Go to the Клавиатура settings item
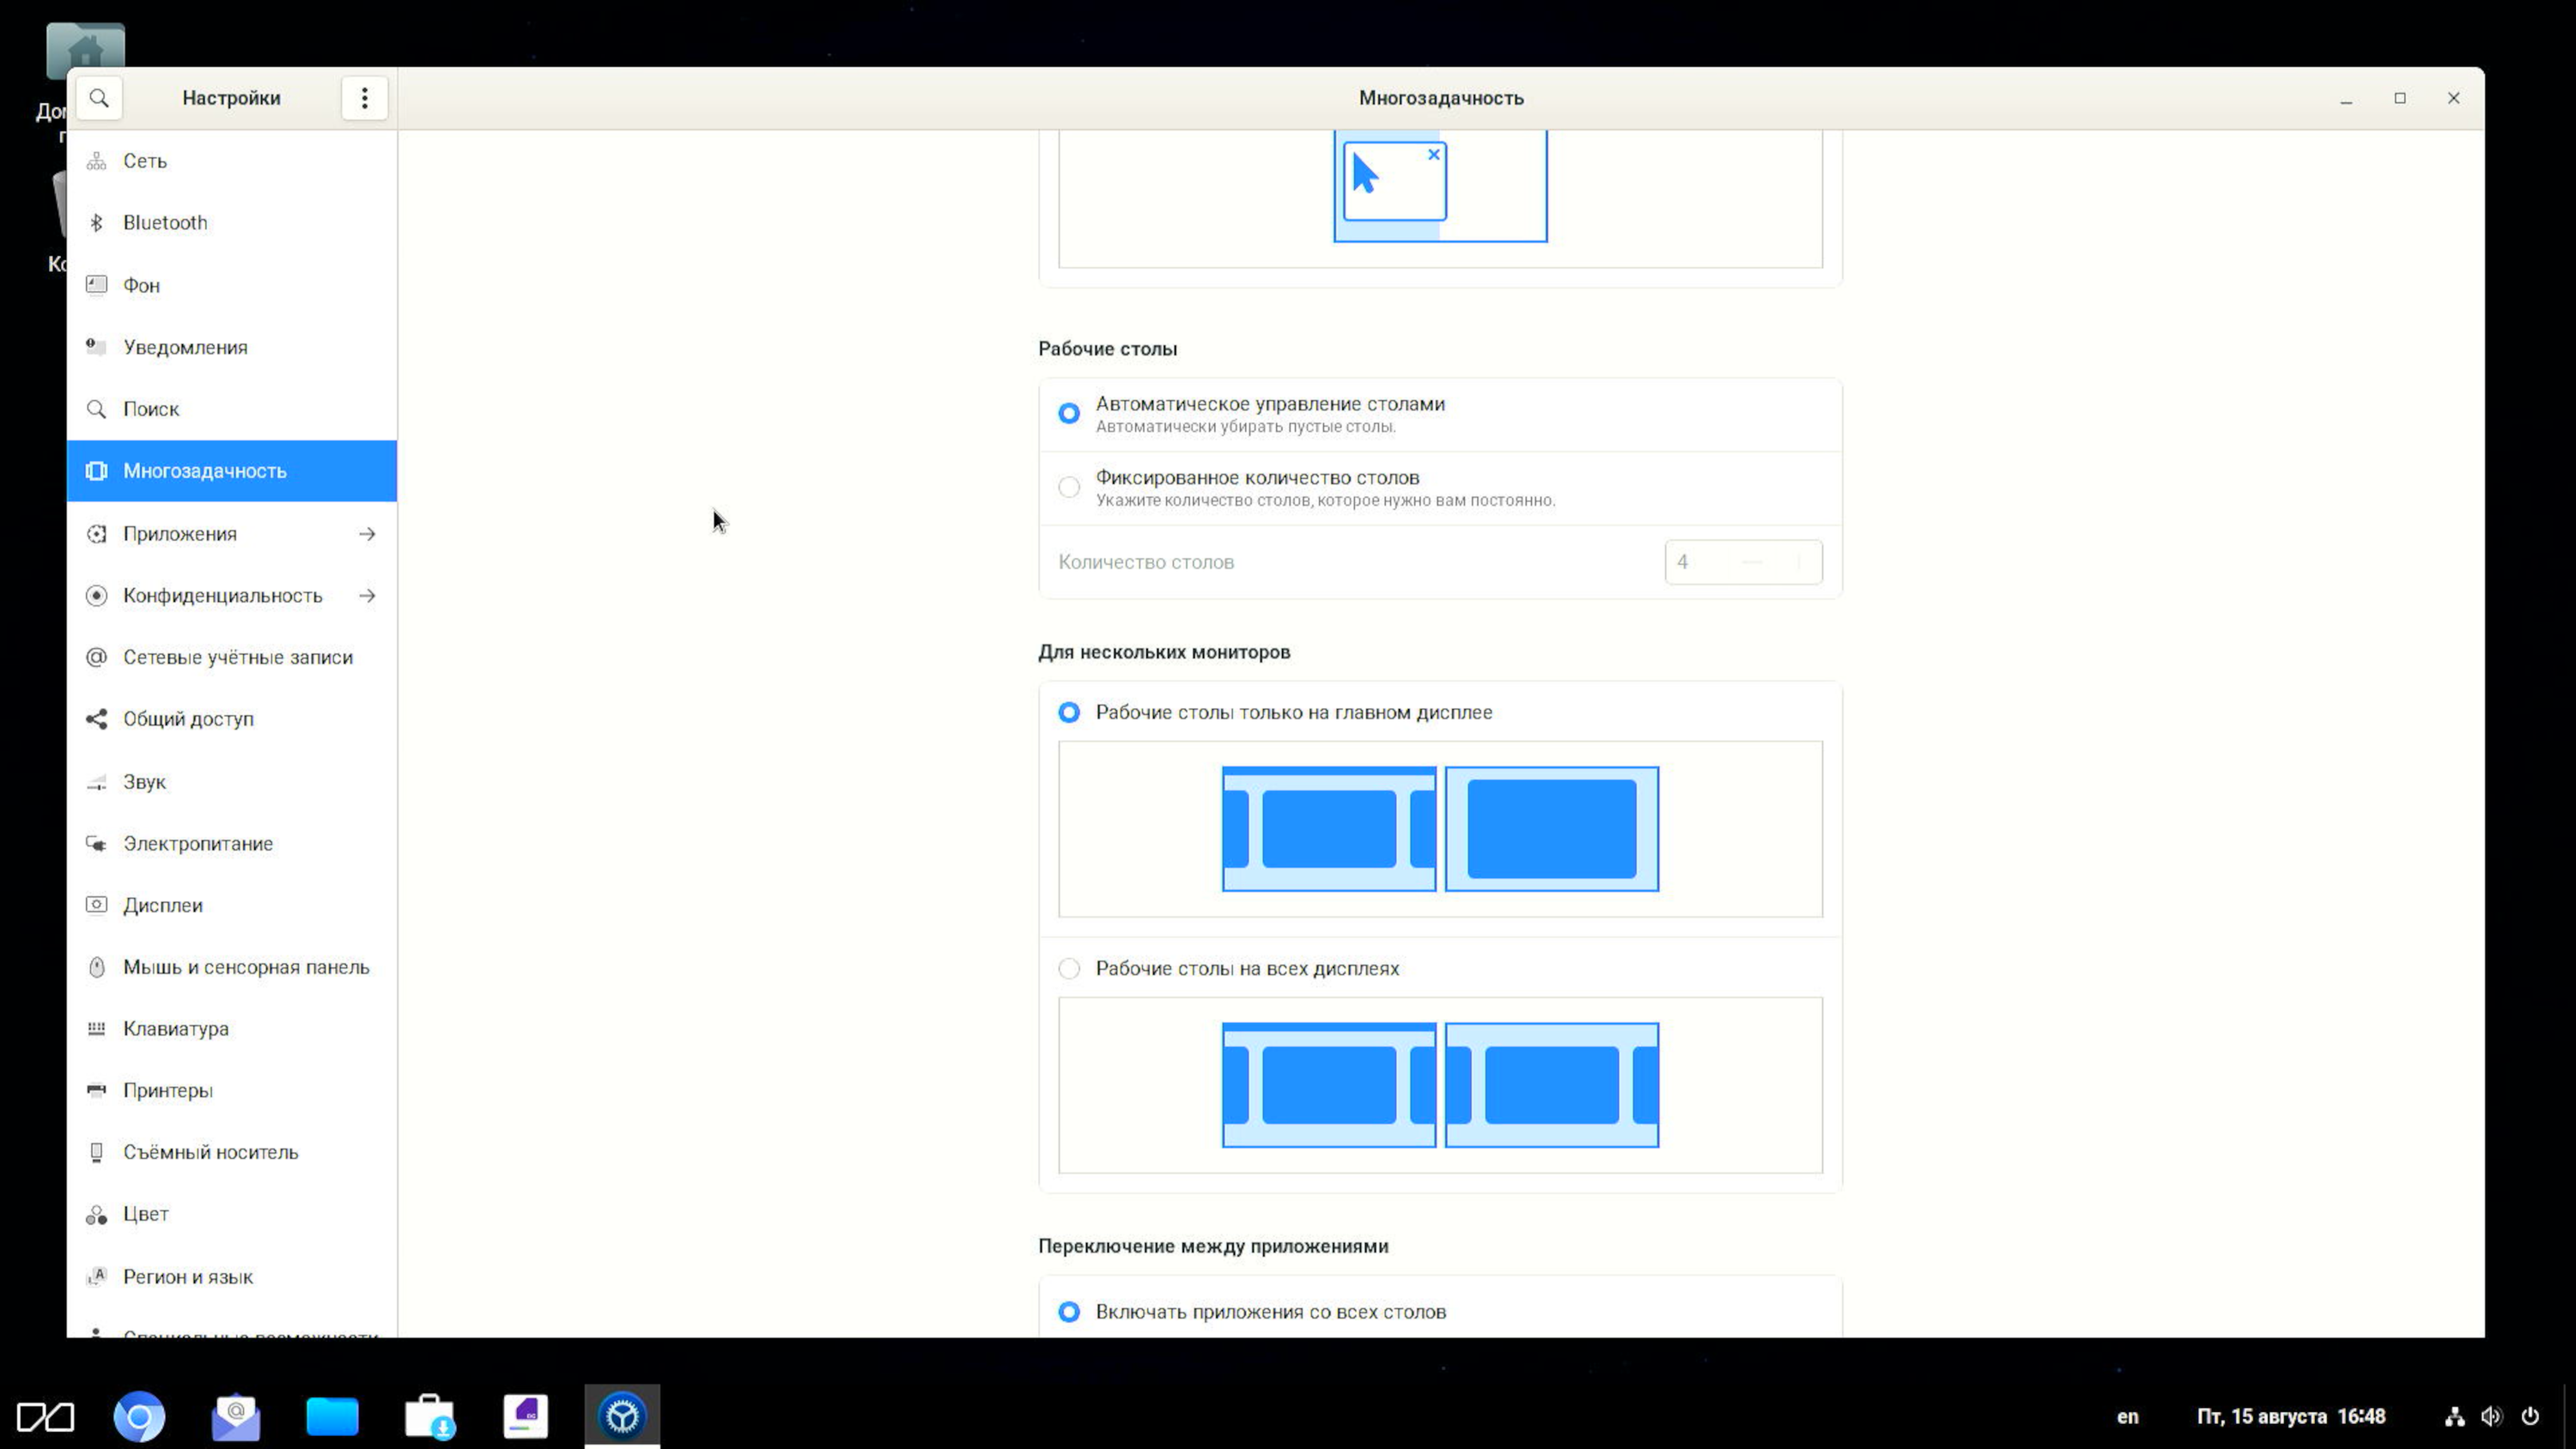The width and height of the screenshot is (2576, 1449). click(x=175, y=1029)
